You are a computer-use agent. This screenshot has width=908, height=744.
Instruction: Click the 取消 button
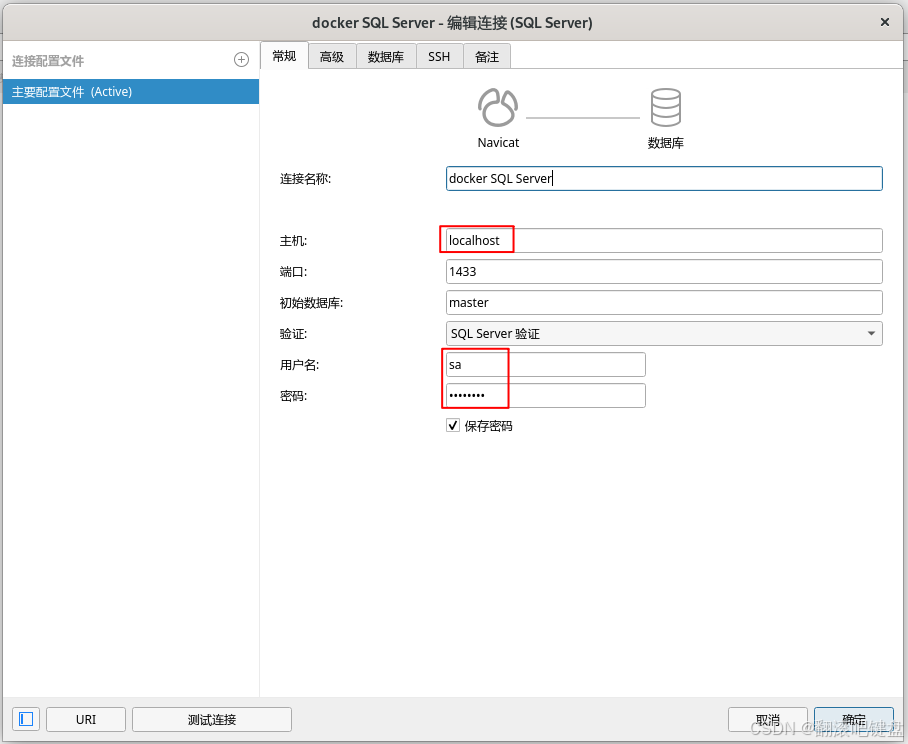pos(767,720)
